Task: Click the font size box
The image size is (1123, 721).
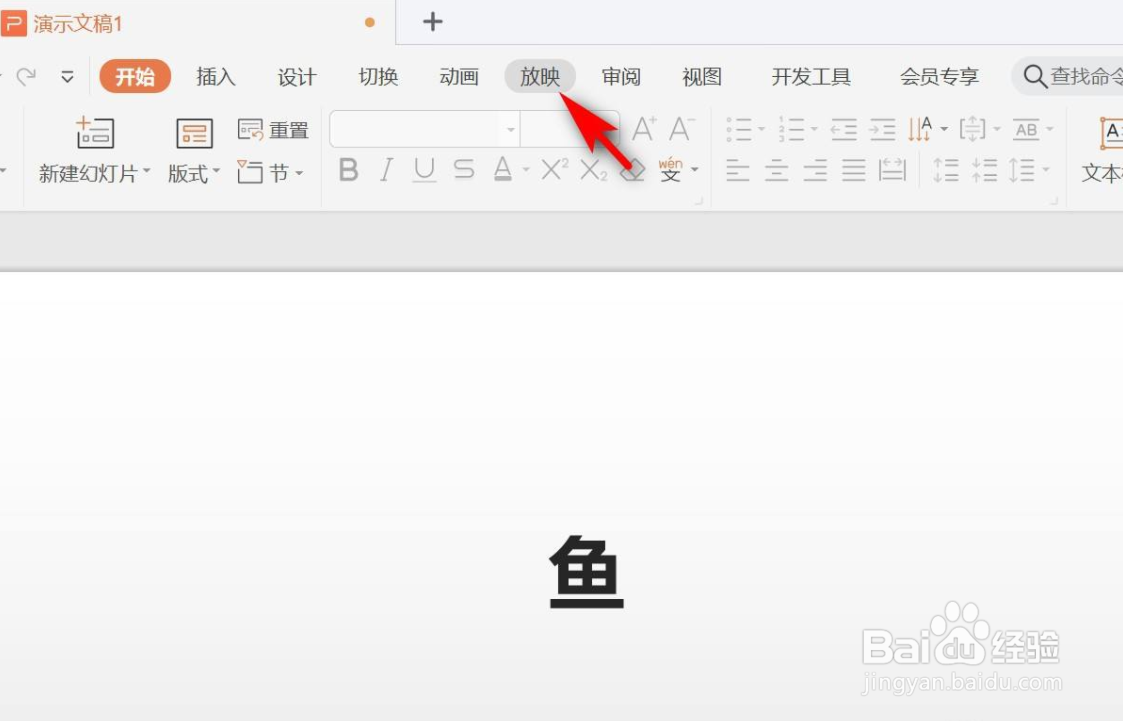Action: 569,130
